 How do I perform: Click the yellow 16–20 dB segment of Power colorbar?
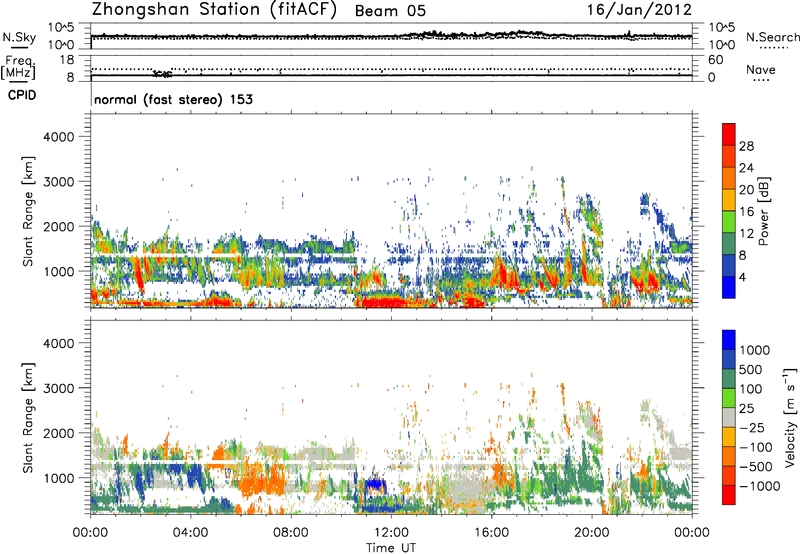point(729,200)
